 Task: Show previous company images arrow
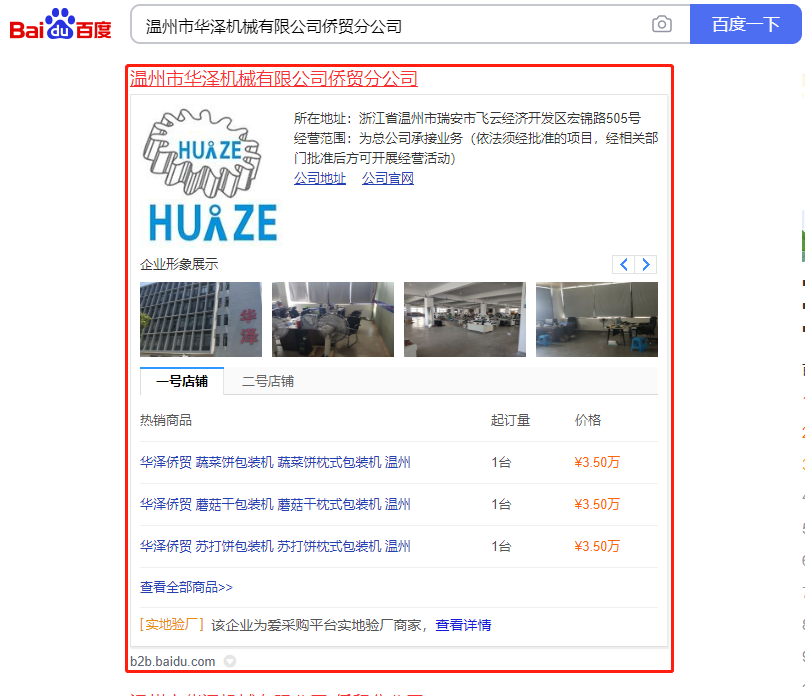pyautogui.click(x=624, y=264)
